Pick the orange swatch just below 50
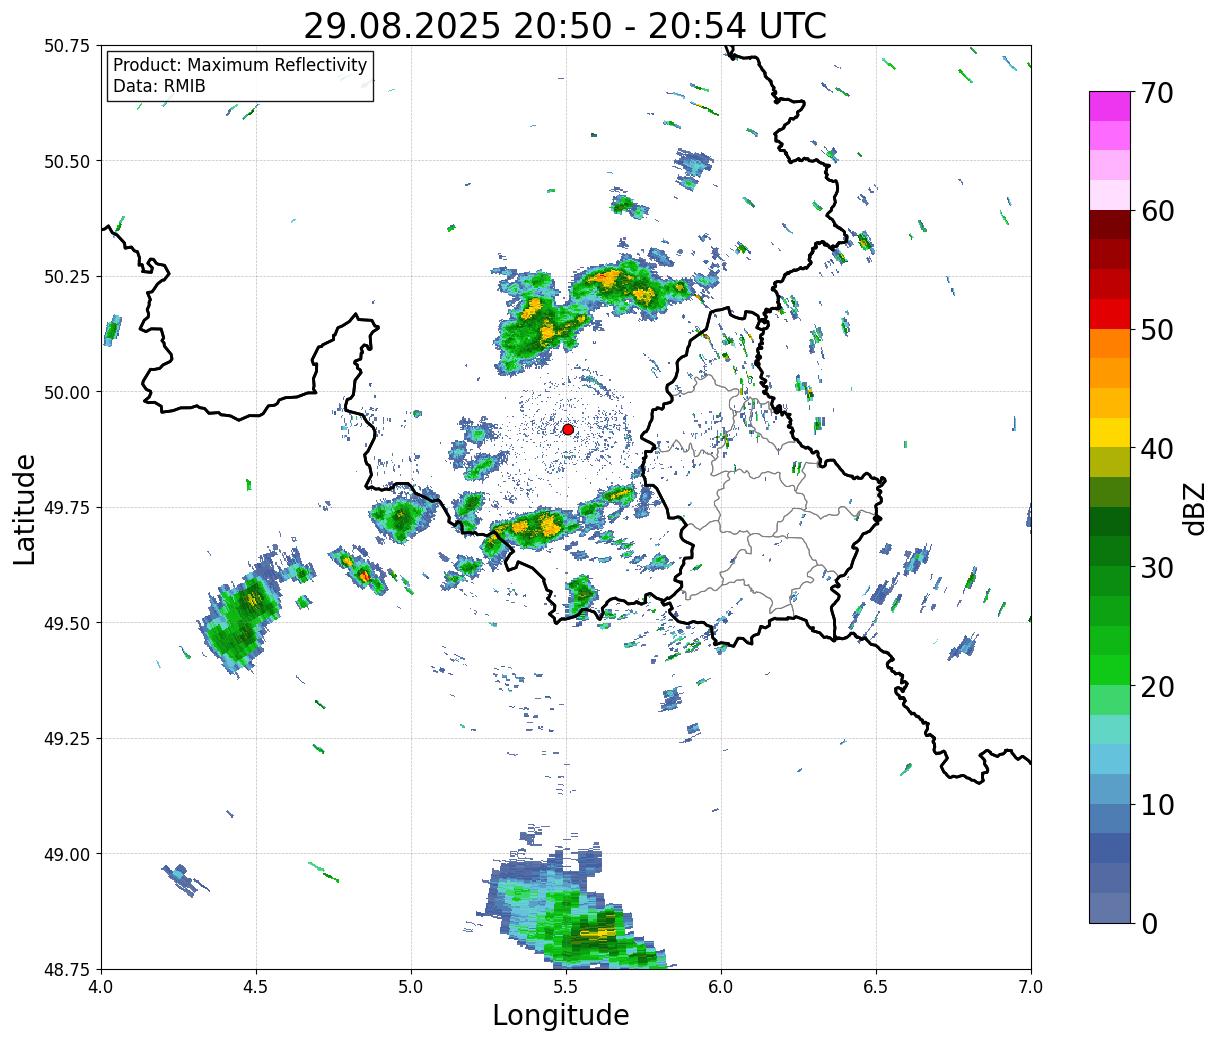1219x1040 pixels. point(1110,344)
